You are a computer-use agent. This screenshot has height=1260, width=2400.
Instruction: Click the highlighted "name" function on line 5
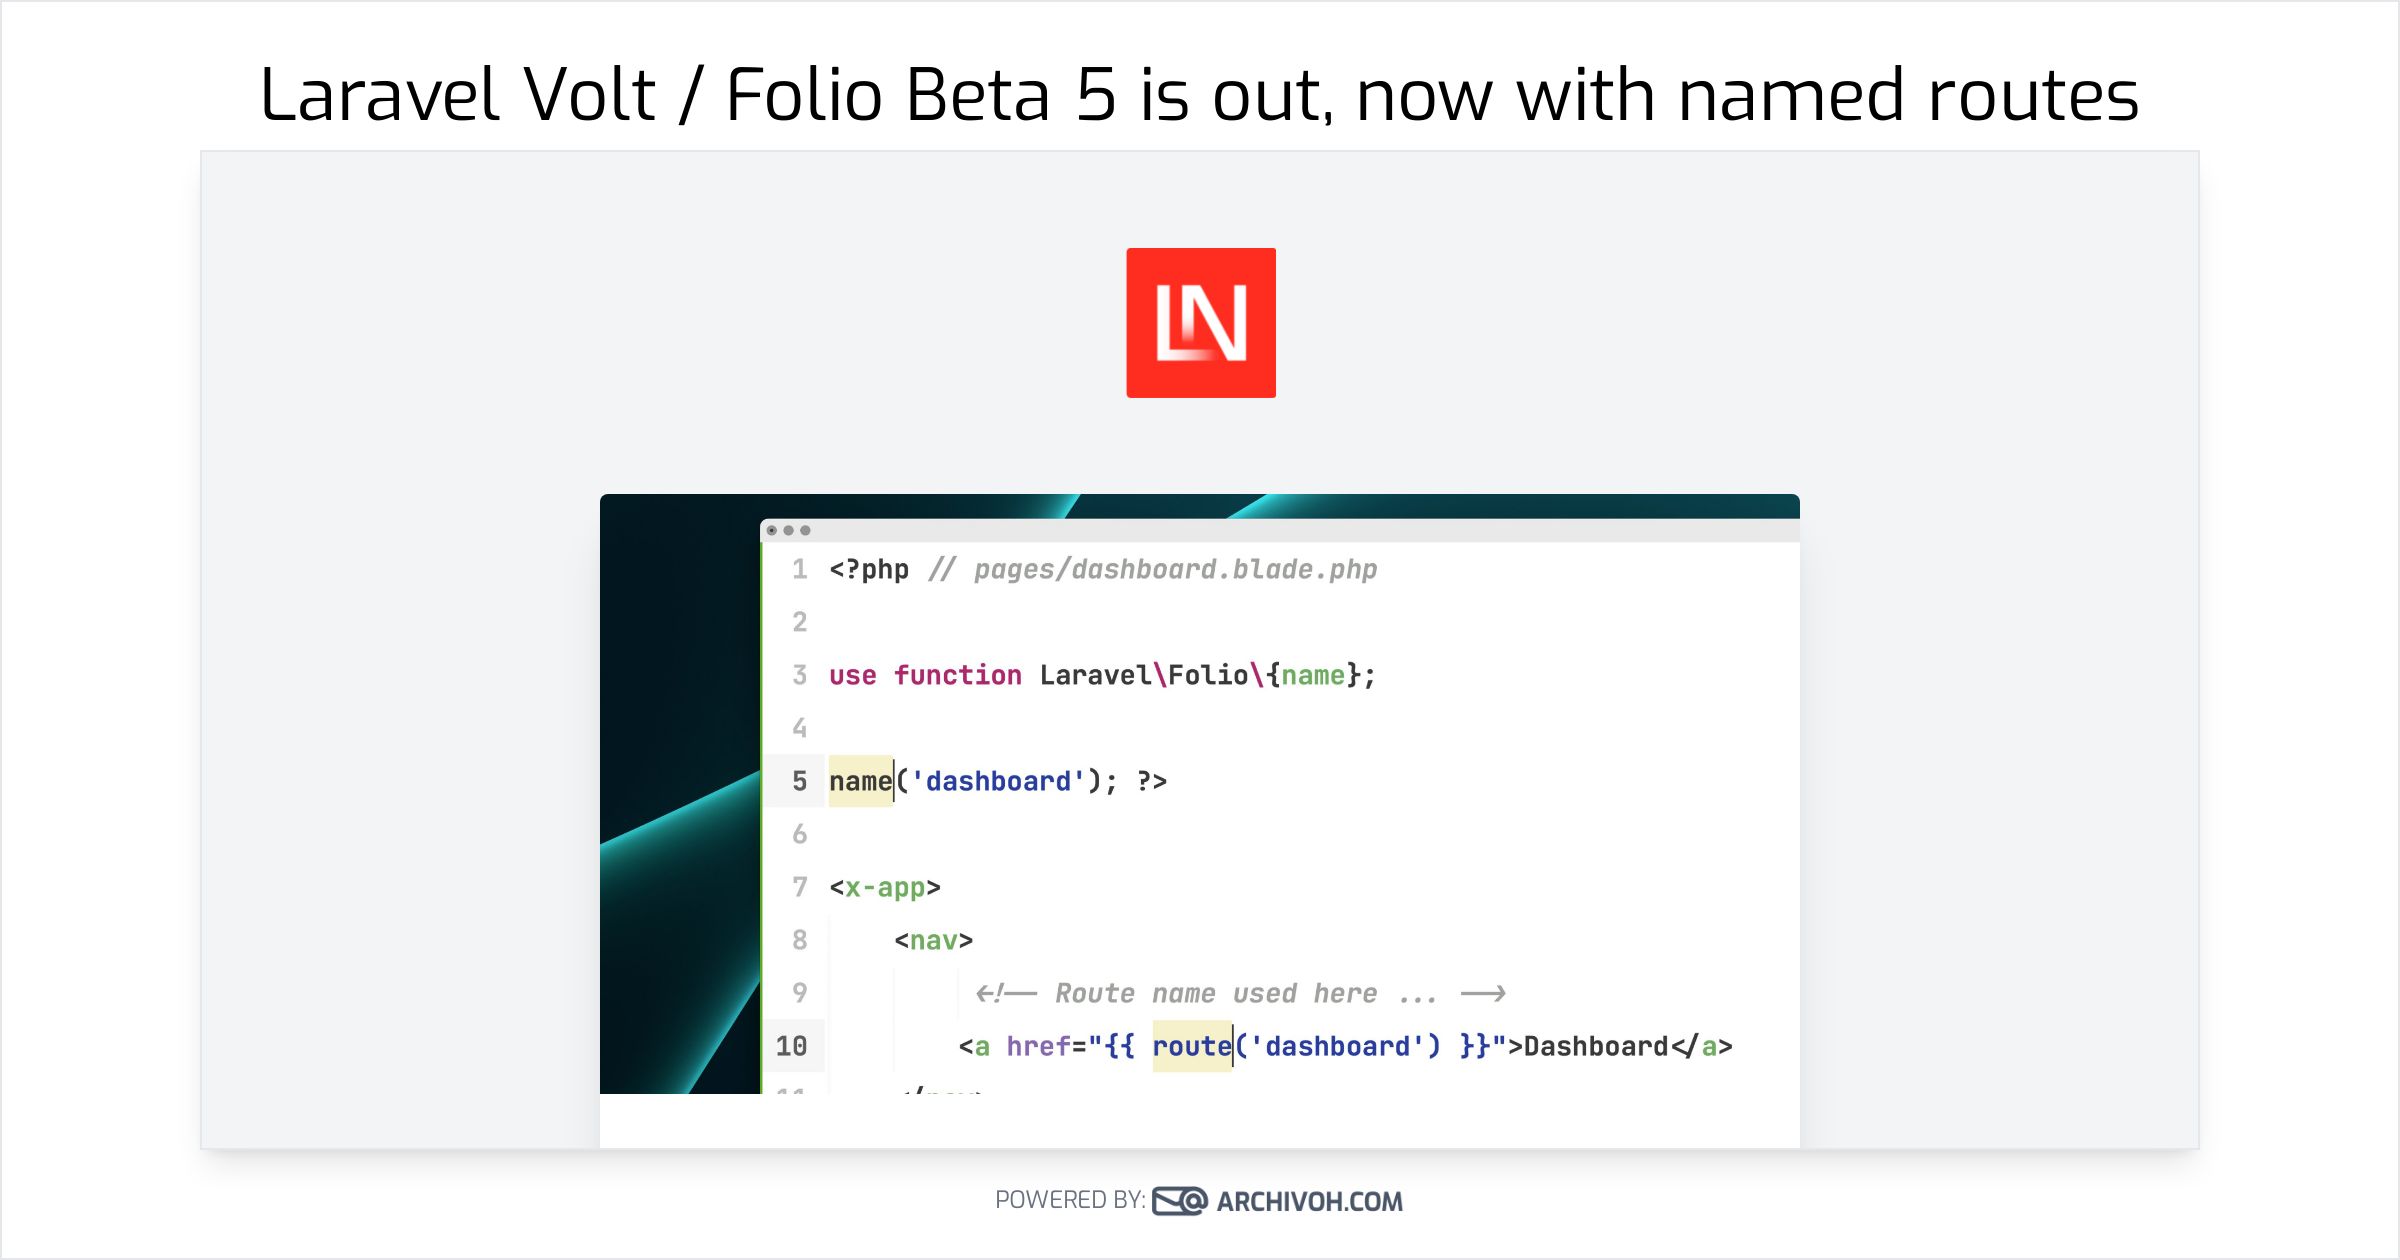click(x=860, y=781)
